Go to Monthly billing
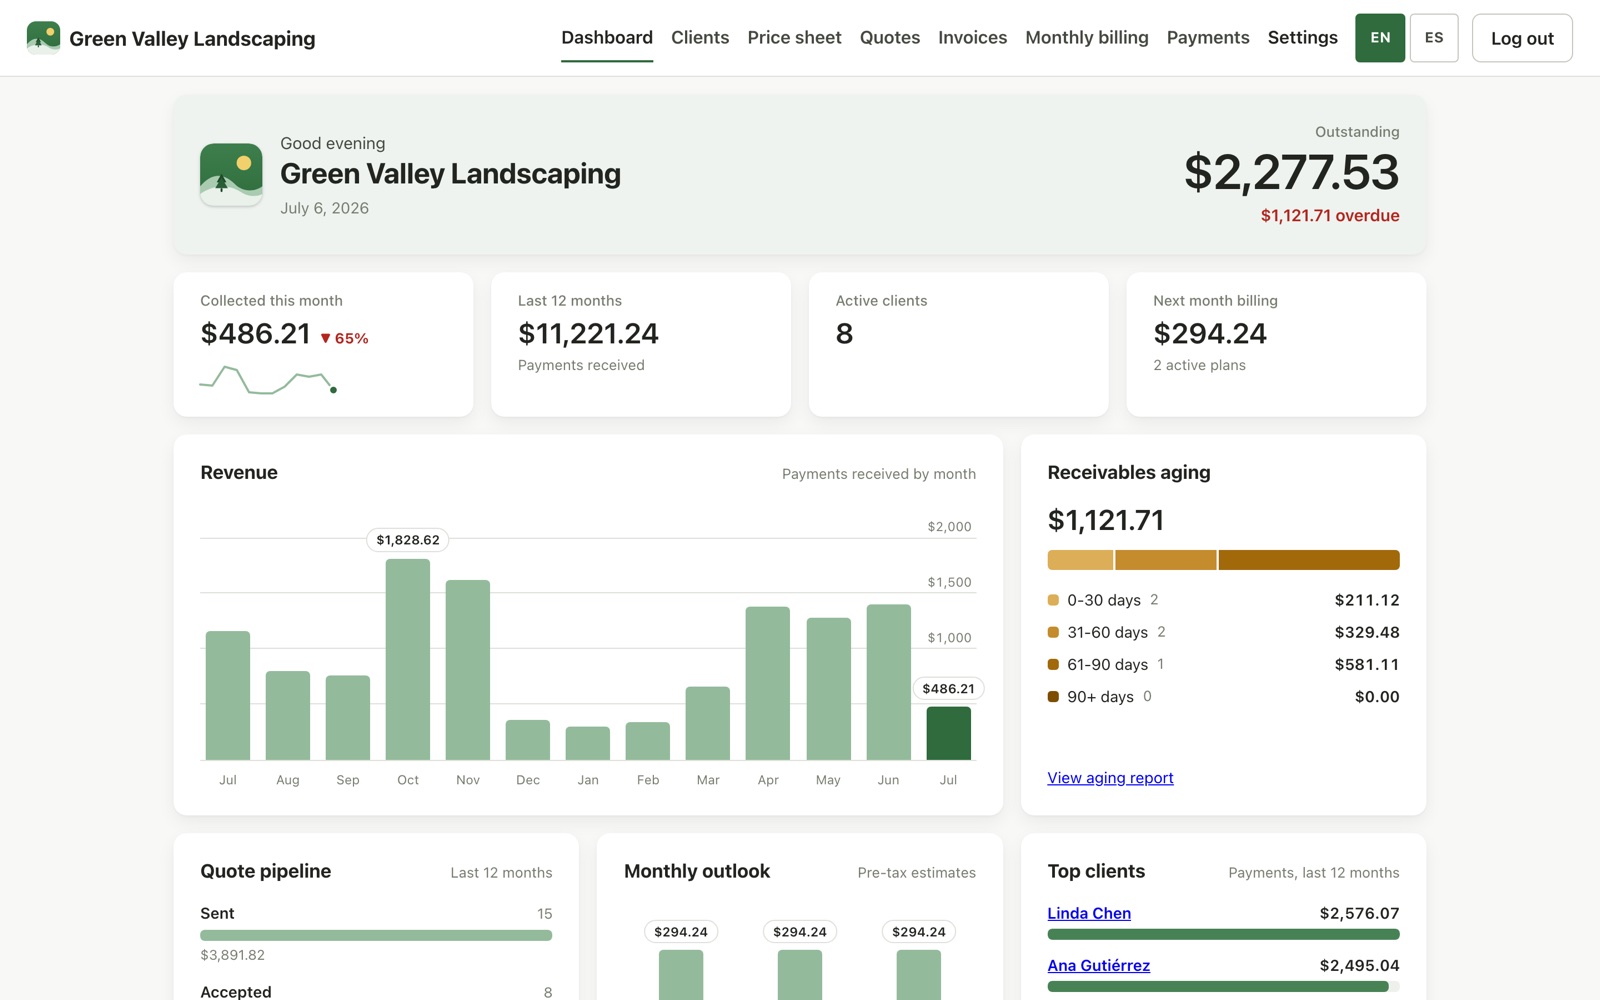The height and width of the screenshot is (1000, 1600). point(1087,37)
